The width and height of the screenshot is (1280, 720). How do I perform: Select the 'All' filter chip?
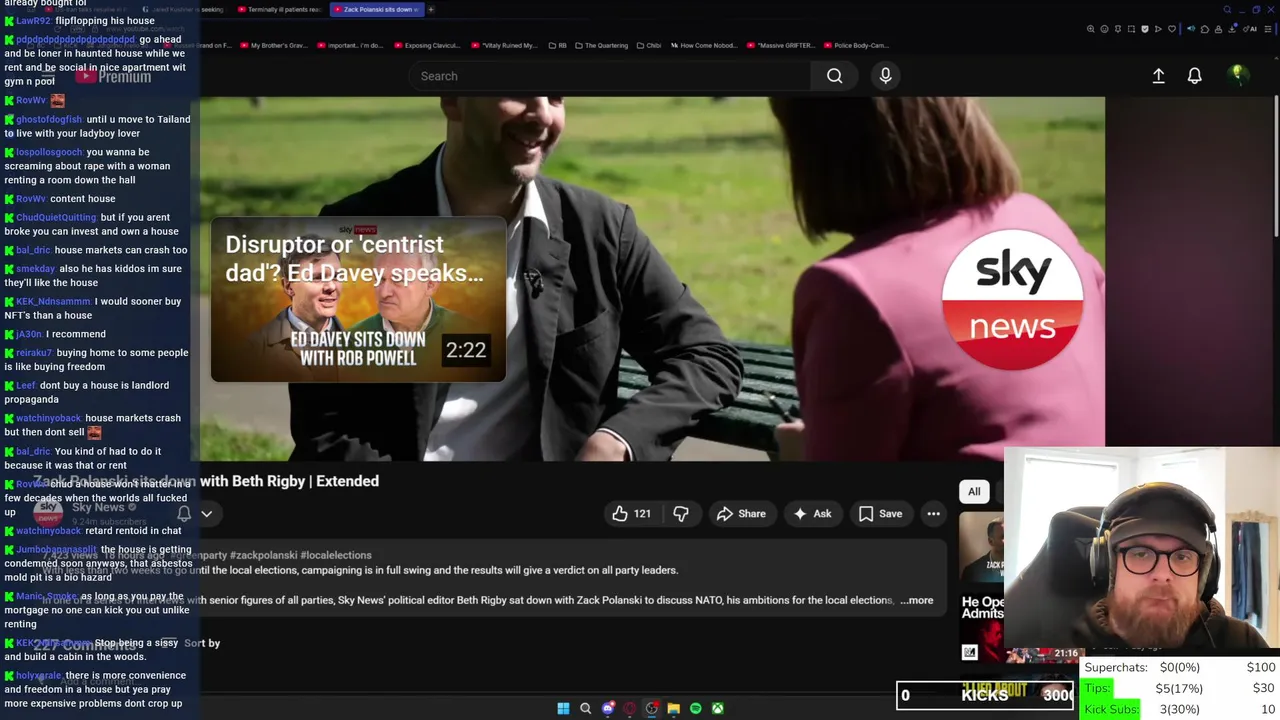click(974, 491)
